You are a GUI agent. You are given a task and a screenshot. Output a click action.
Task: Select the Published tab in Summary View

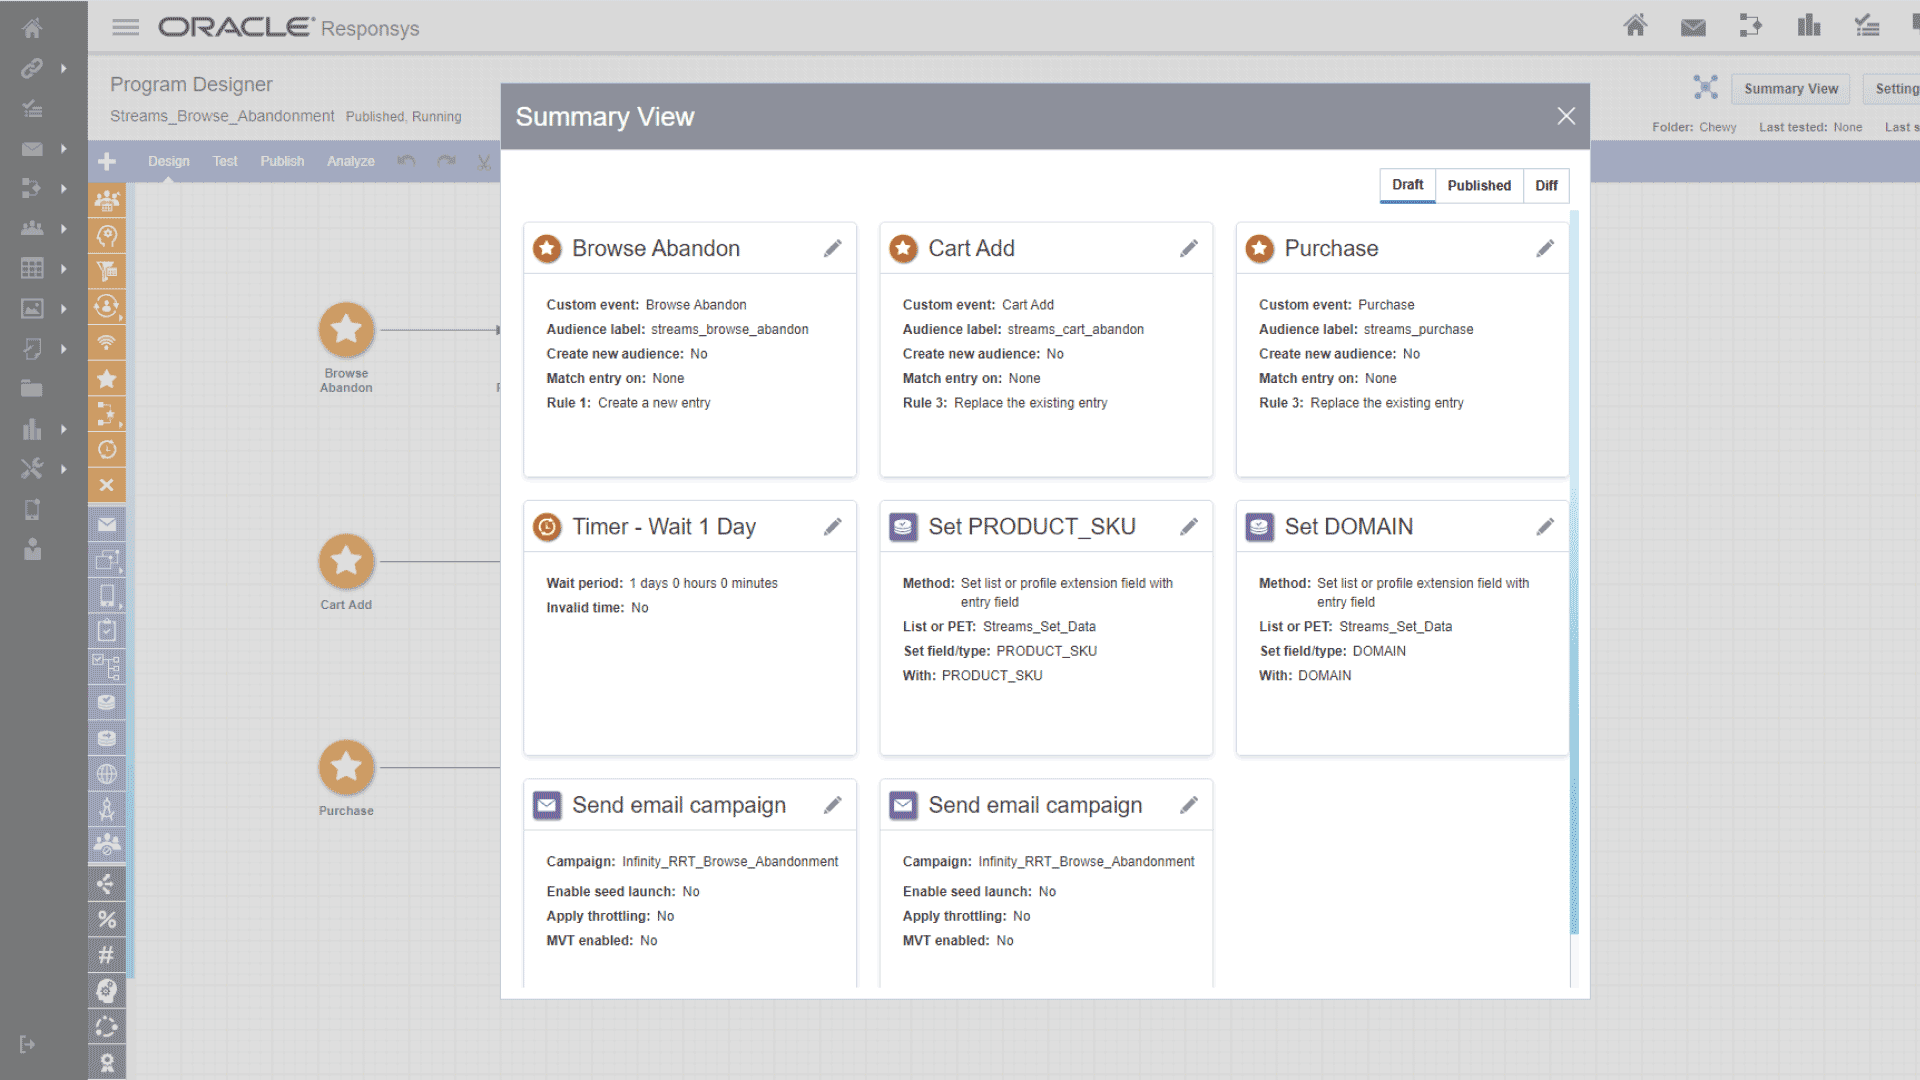point(1478,185)
